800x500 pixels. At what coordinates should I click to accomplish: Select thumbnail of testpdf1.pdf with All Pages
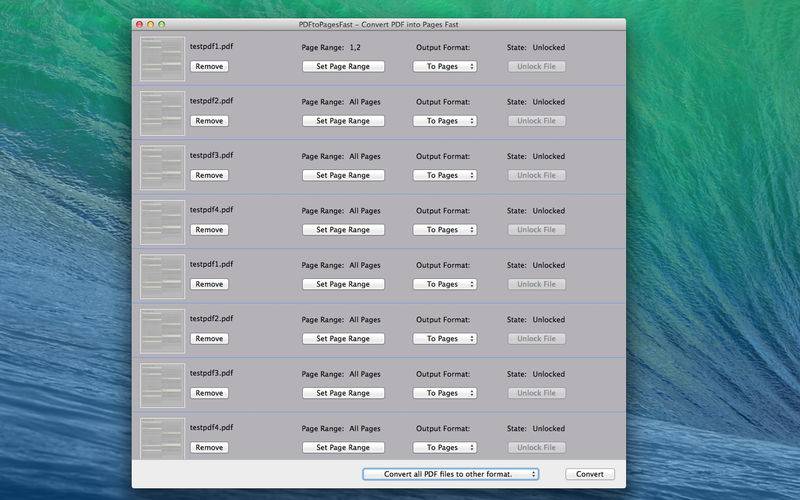click(x=162, y=277)
